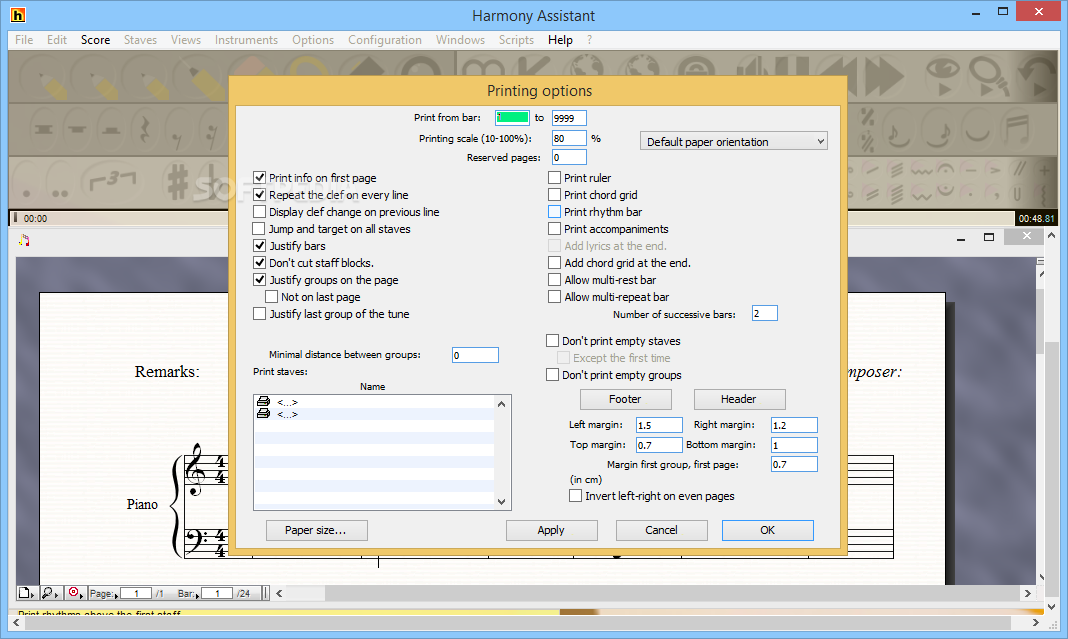Click the small note icon in score window
The height and width of the screenshot is (639, 1068).
(x=24, y=240)
